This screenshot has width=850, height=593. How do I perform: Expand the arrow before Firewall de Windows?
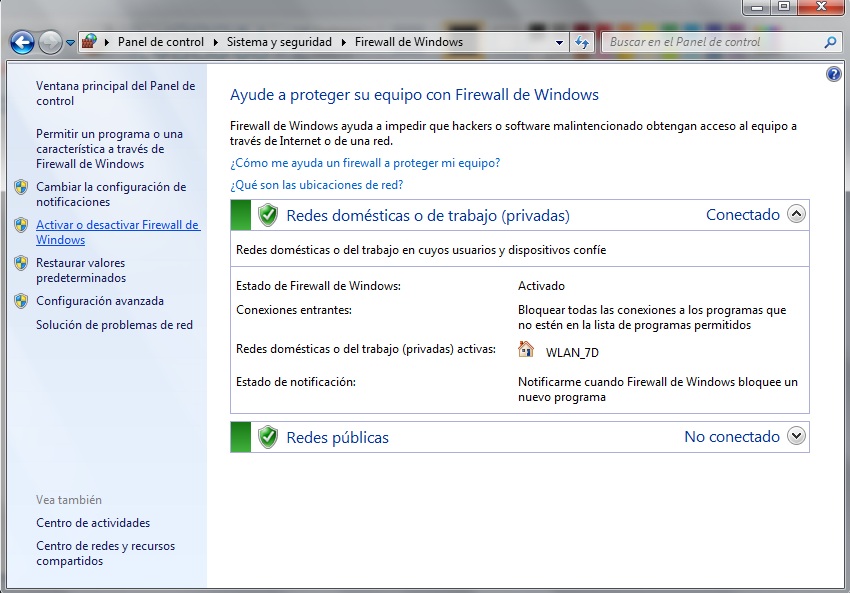pyautogui.click(x=344, y=42)
